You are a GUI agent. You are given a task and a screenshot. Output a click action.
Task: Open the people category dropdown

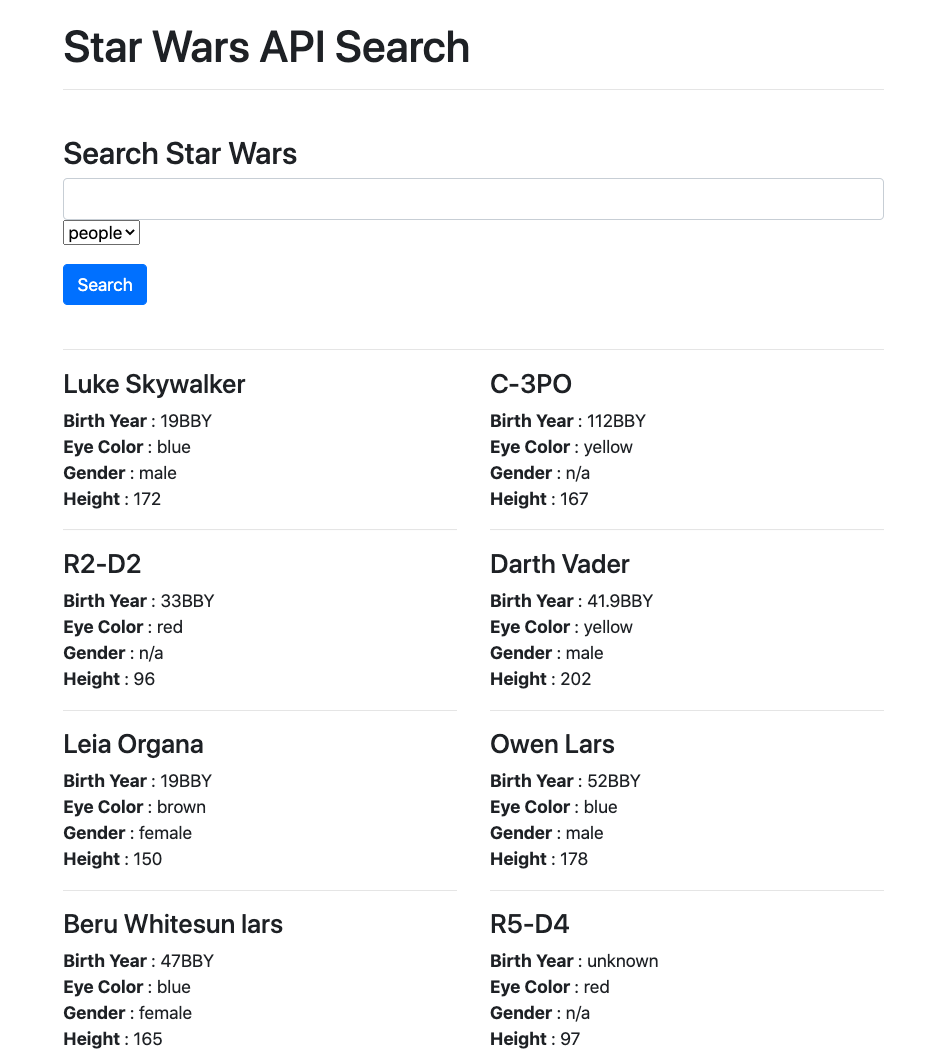[x=101, y=232]
